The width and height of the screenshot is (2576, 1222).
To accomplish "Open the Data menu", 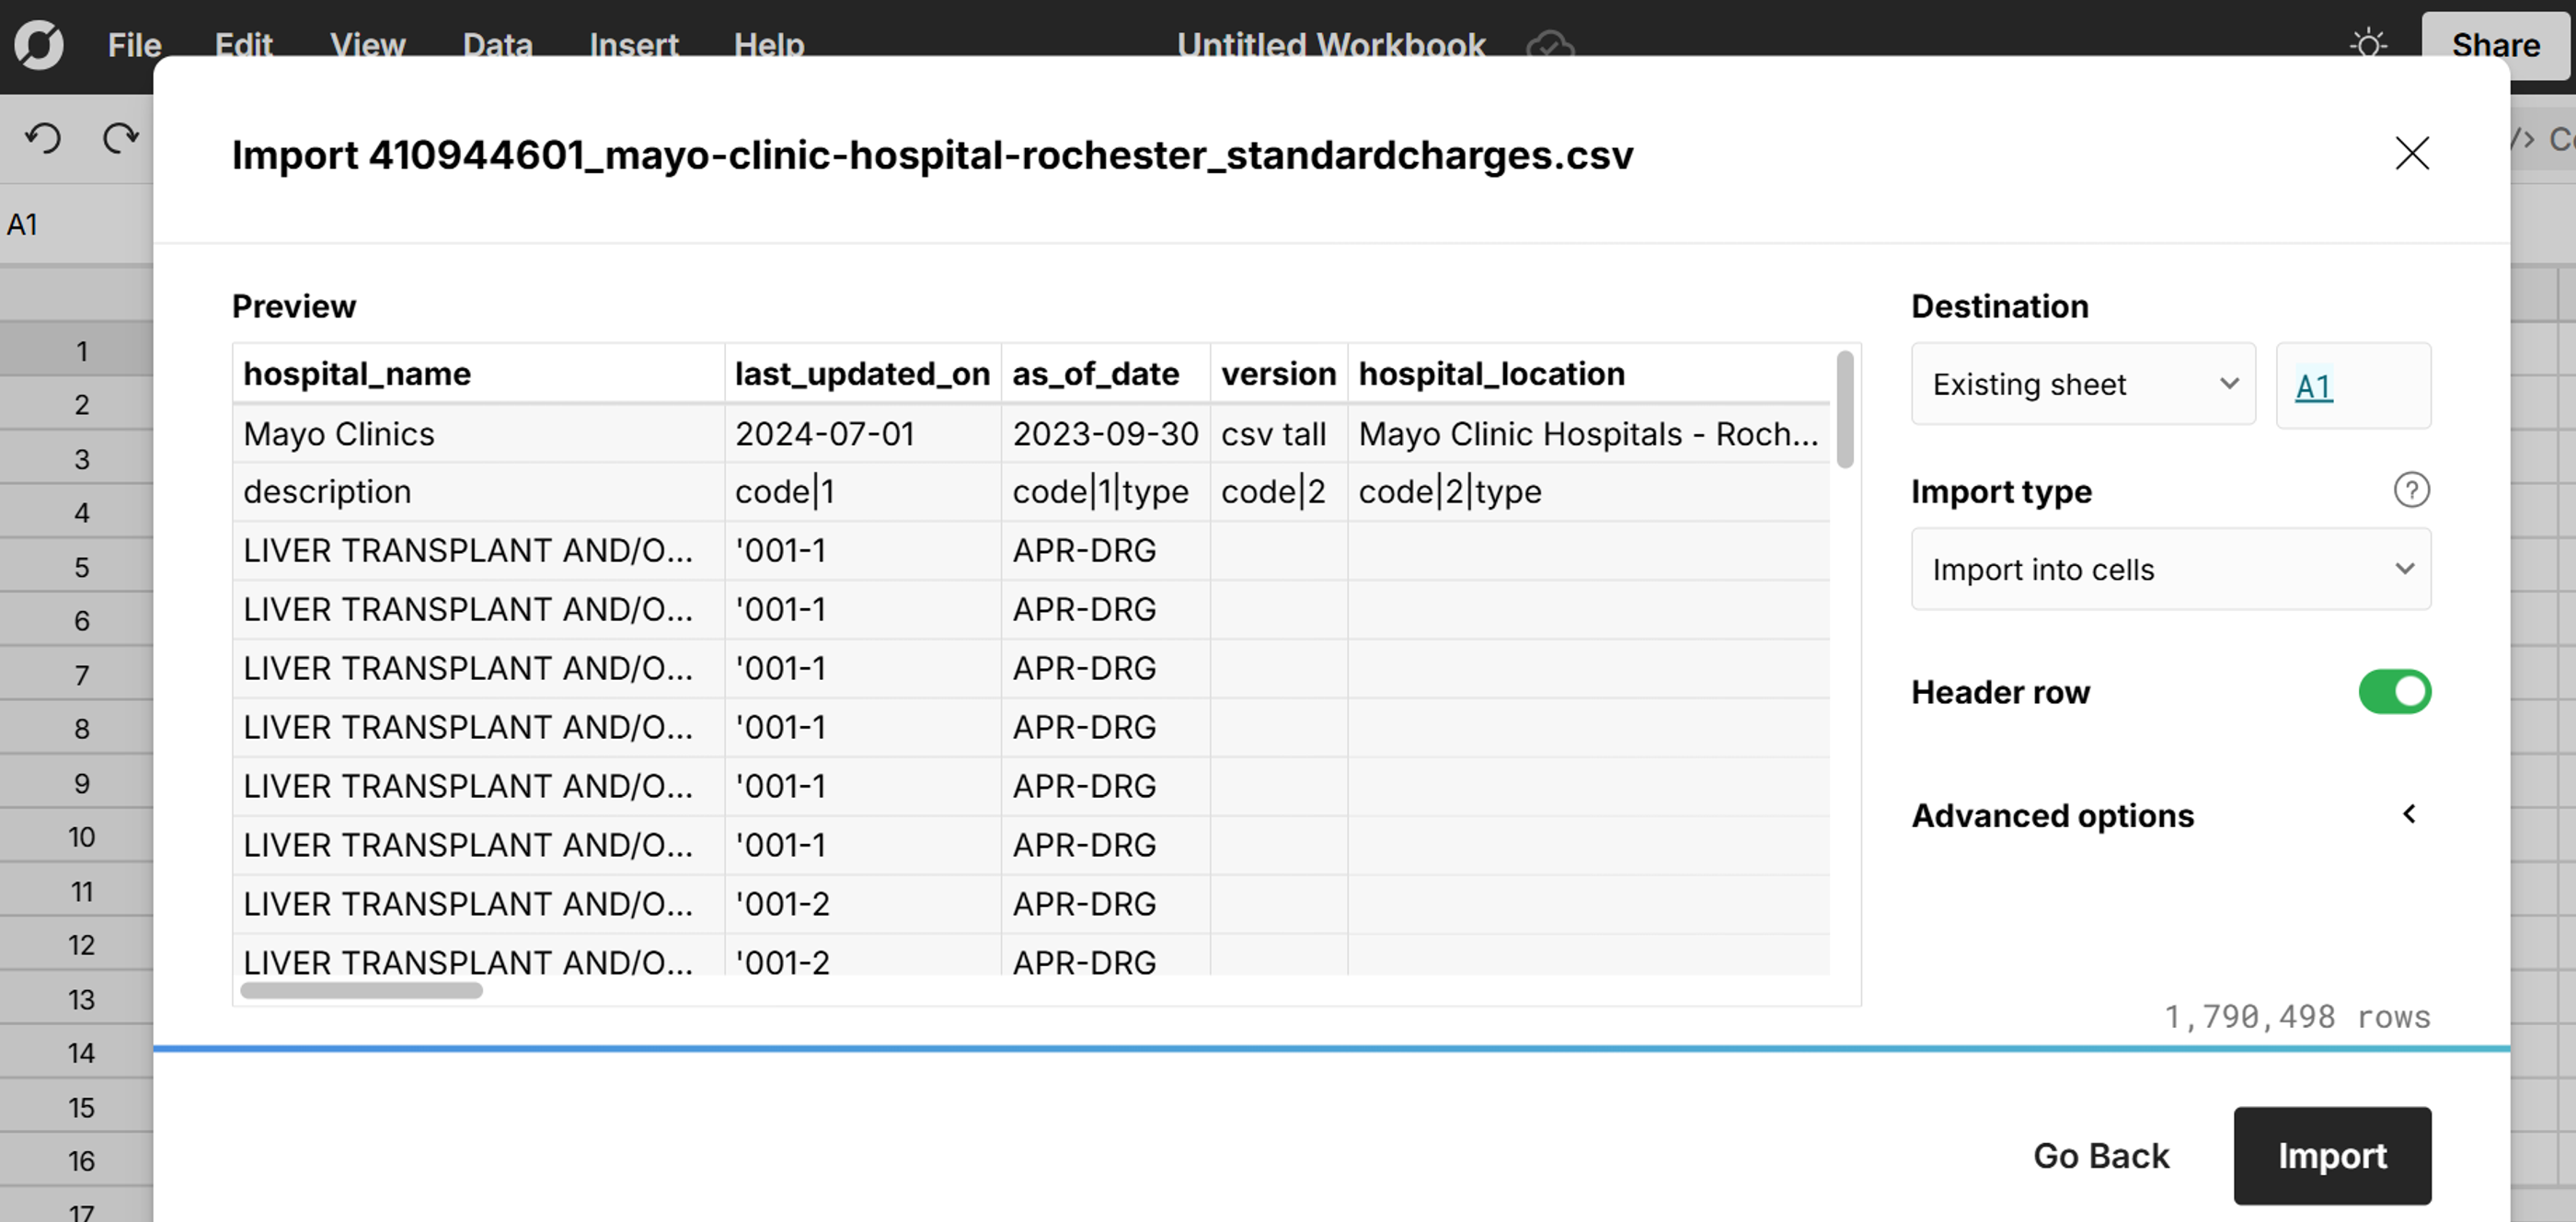I will (x=497, y=45).
